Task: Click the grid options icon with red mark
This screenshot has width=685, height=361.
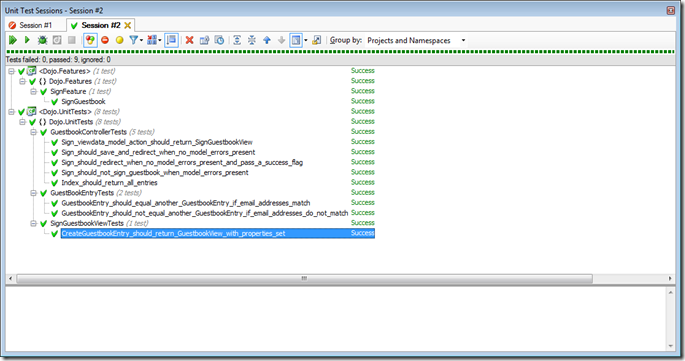Action: (x=152, y=40)
